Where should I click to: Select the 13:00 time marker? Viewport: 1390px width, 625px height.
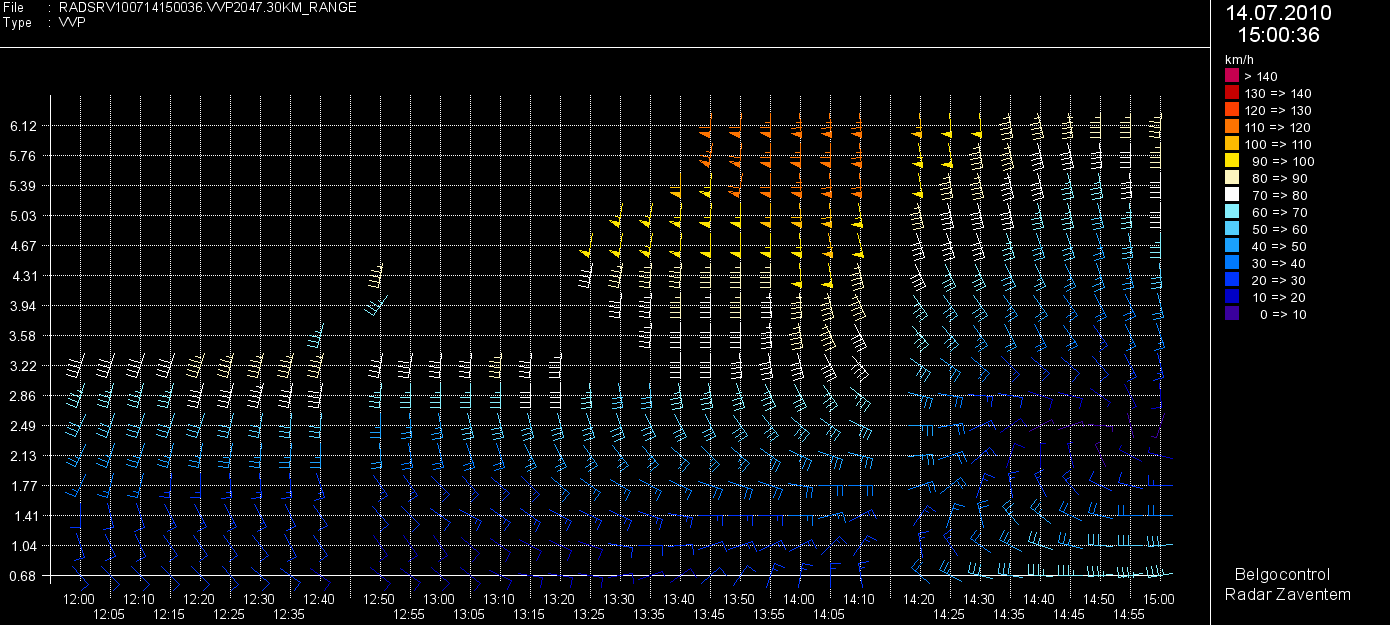pos(439,599)
